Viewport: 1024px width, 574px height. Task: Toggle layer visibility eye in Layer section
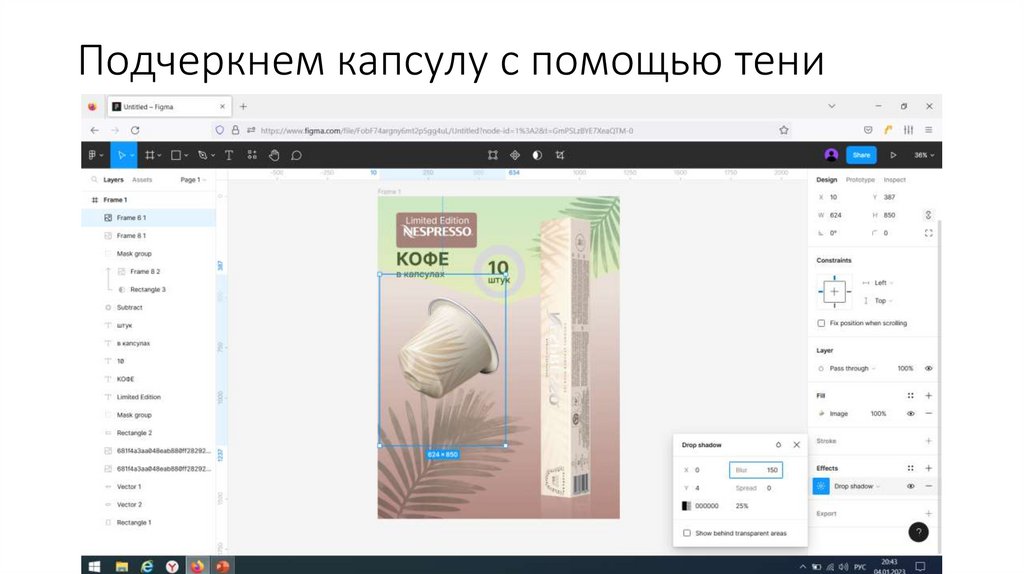(x=928, y=368)
